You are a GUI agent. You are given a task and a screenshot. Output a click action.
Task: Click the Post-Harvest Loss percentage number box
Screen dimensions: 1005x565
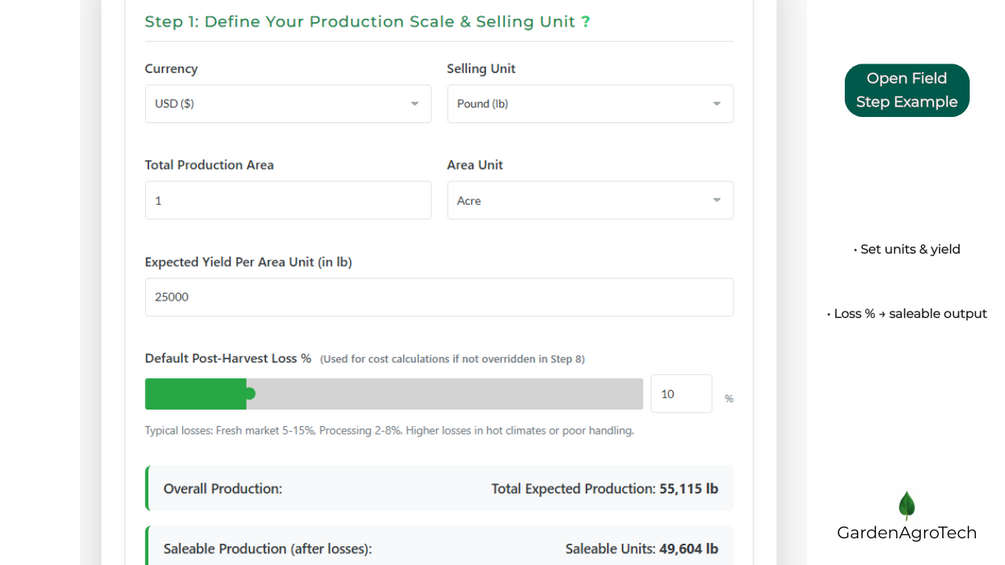click(681, 394)
